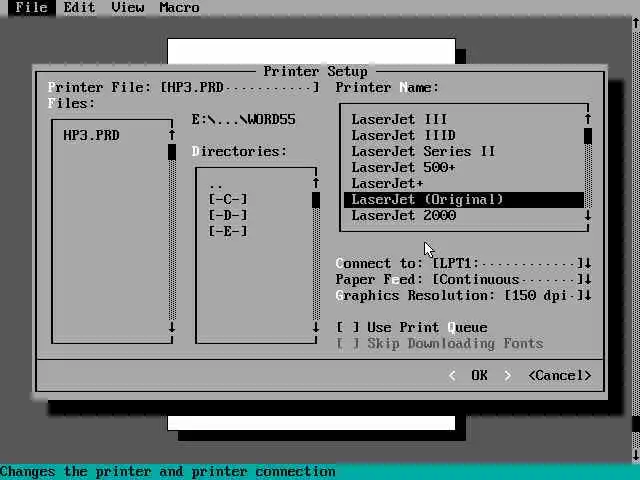
Task: Open the Paper Feed dropdown arrow
Action: (588, 280)
